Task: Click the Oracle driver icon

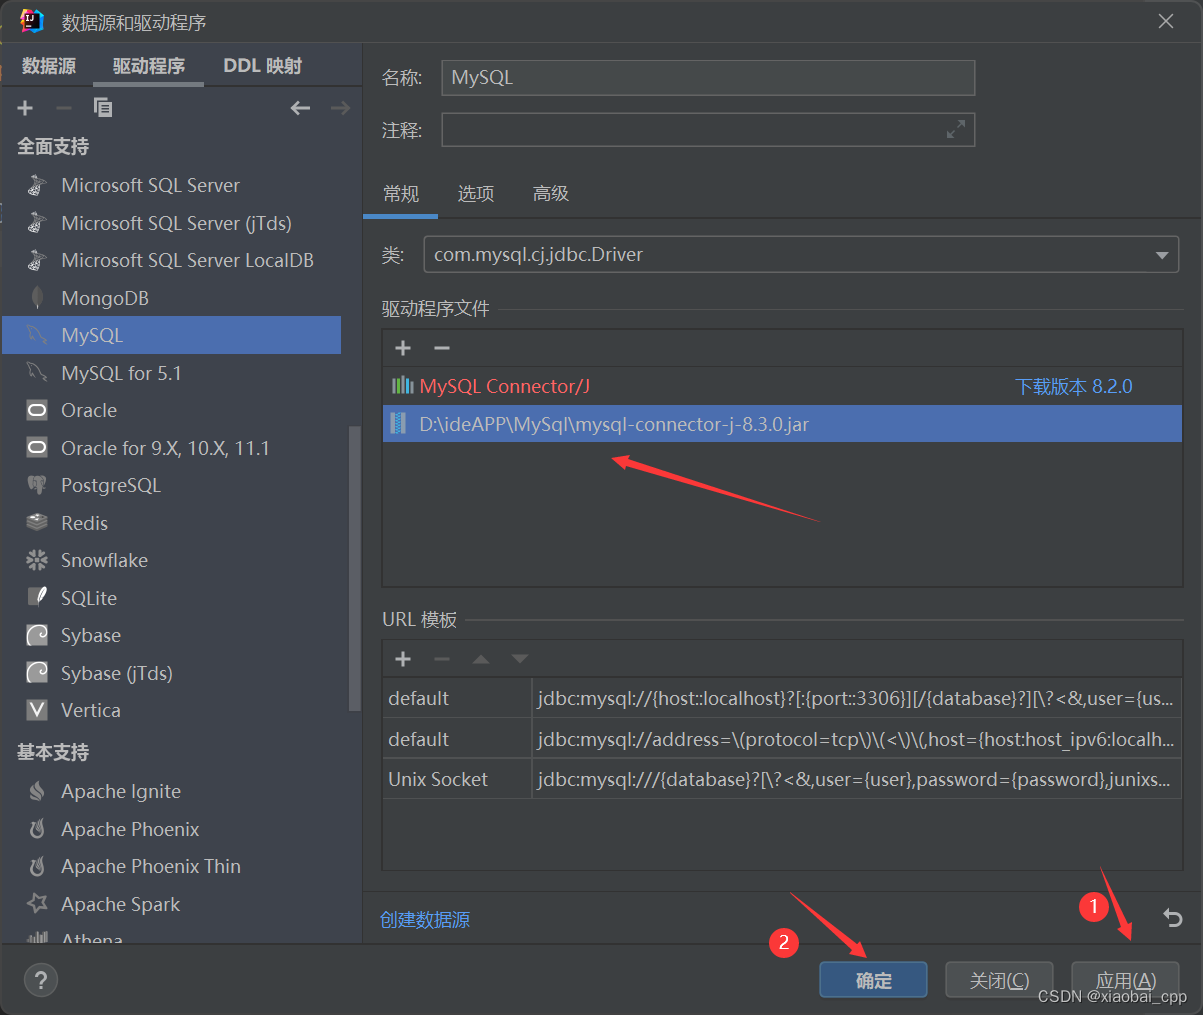Action: point(37,410)
